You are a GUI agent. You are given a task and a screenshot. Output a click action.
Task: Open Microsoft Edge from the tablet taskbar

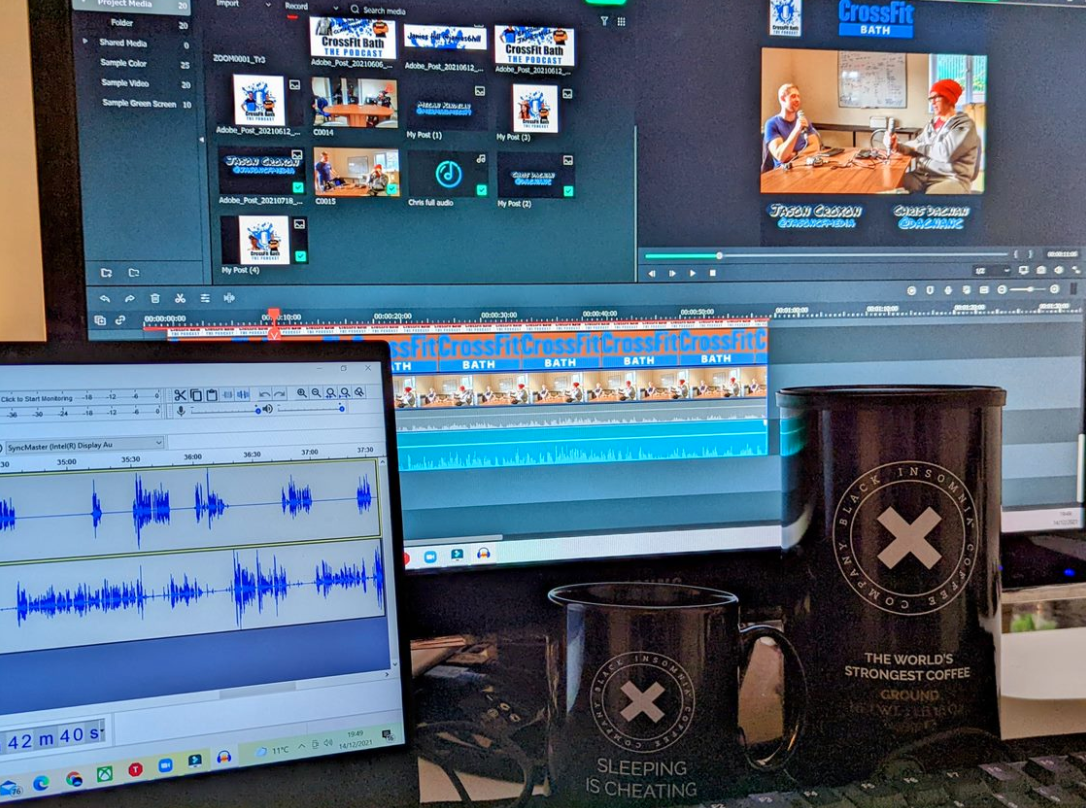pyautogui.click(x=41, y=782)
